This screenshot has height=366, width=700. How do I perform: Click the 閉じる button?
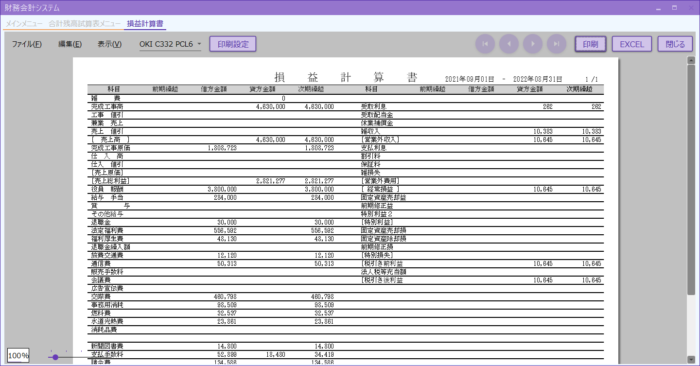coord(675,44)
